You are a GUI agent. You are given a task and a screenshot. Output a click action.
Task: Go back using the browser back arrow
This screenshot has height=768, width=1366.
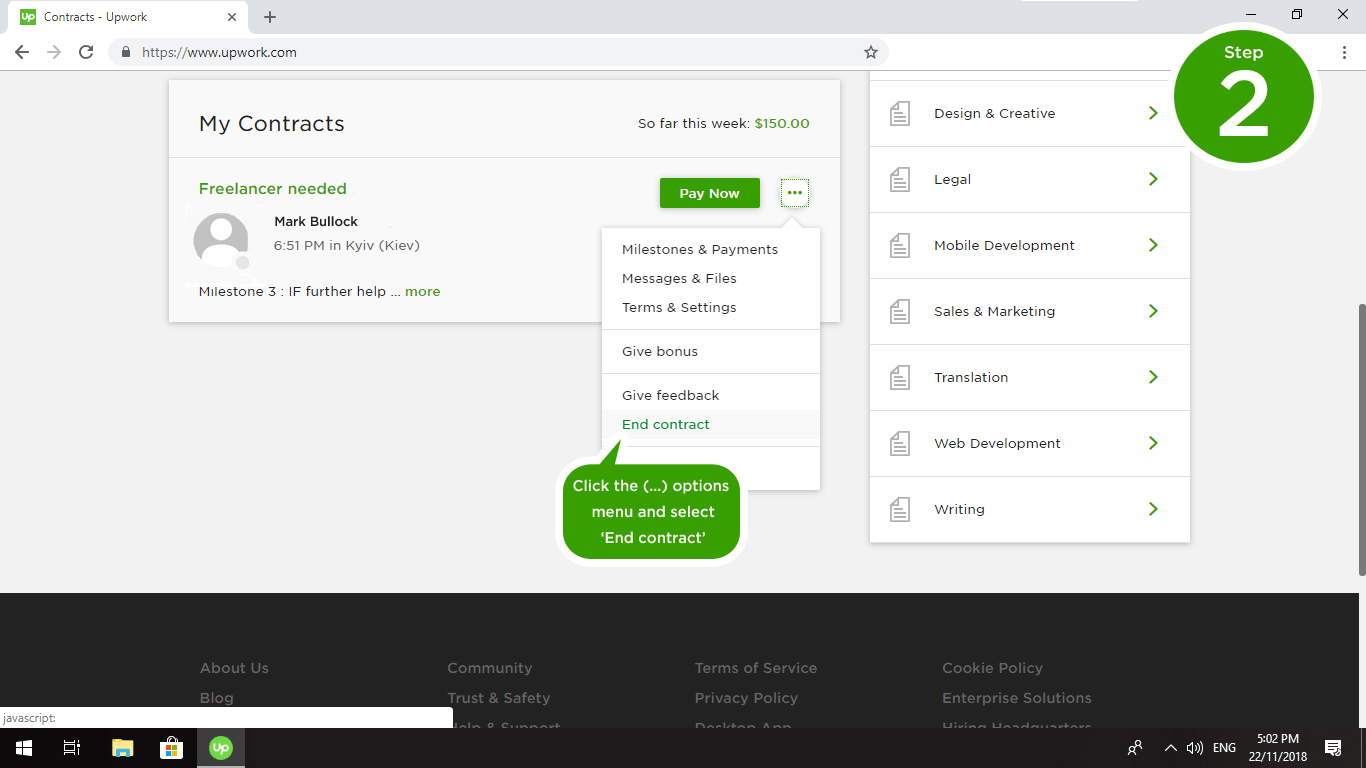22,52
